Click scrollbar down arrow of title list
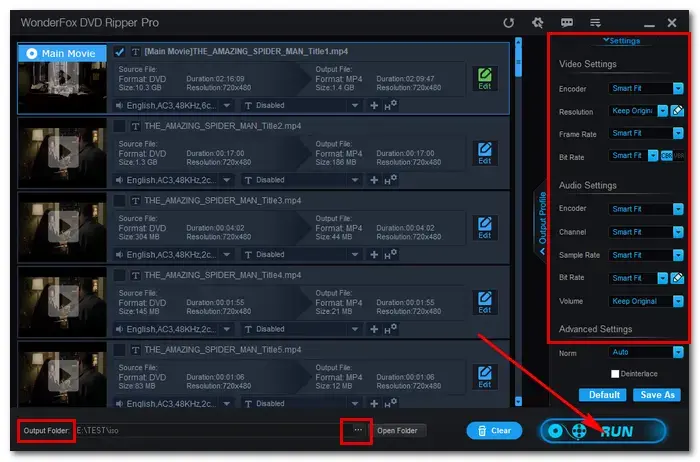Screen dimensions: 700x462 (518, 401)
